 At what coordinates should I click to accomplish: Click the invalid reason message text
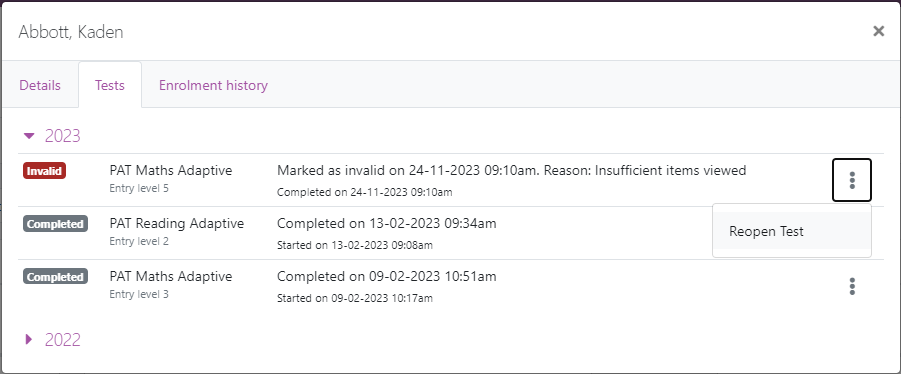[x=511, y=170]
